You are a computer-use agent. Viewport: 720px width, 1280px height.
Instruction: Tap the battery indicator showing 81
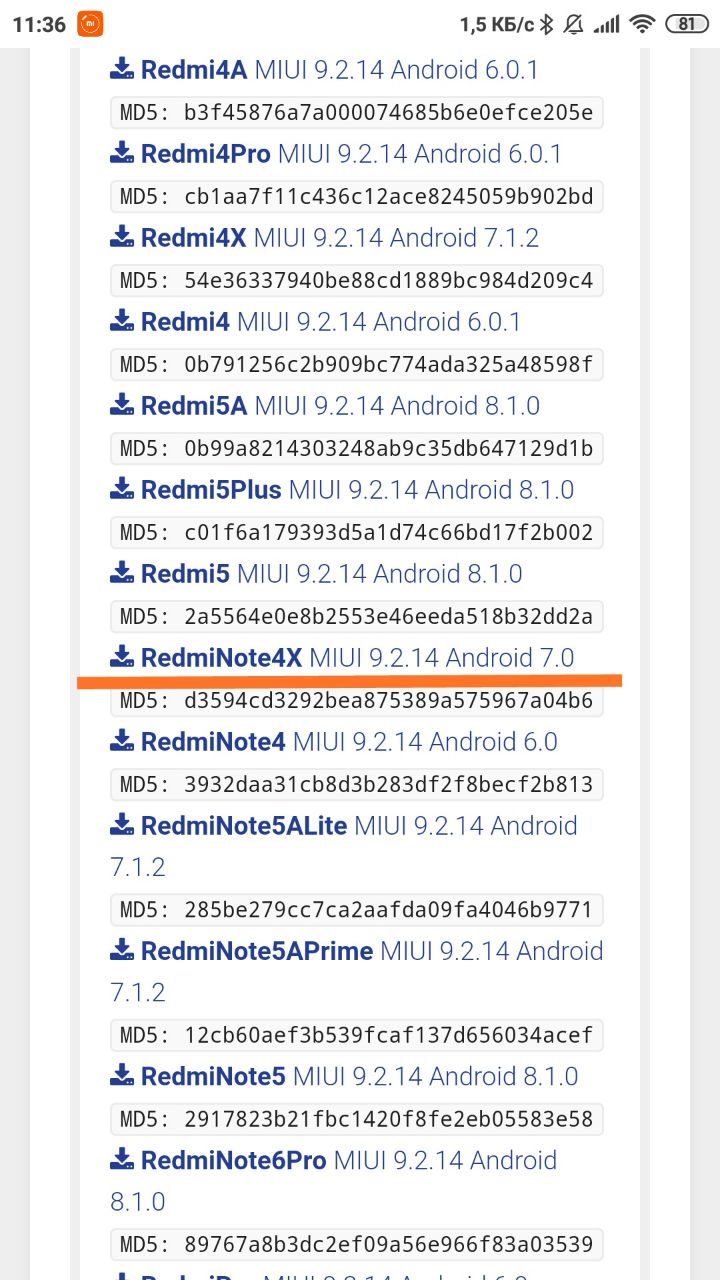[x=687, y=24]
